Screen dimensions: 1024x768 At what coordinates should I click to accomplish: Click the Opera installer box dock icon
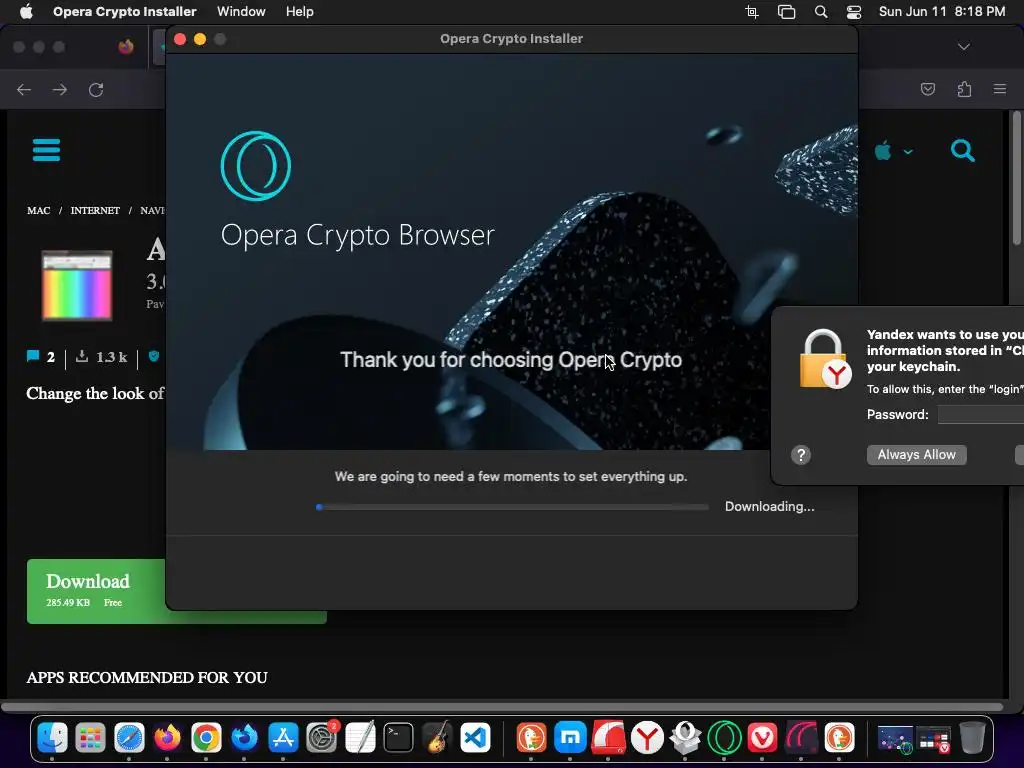[x=686, y=738]
